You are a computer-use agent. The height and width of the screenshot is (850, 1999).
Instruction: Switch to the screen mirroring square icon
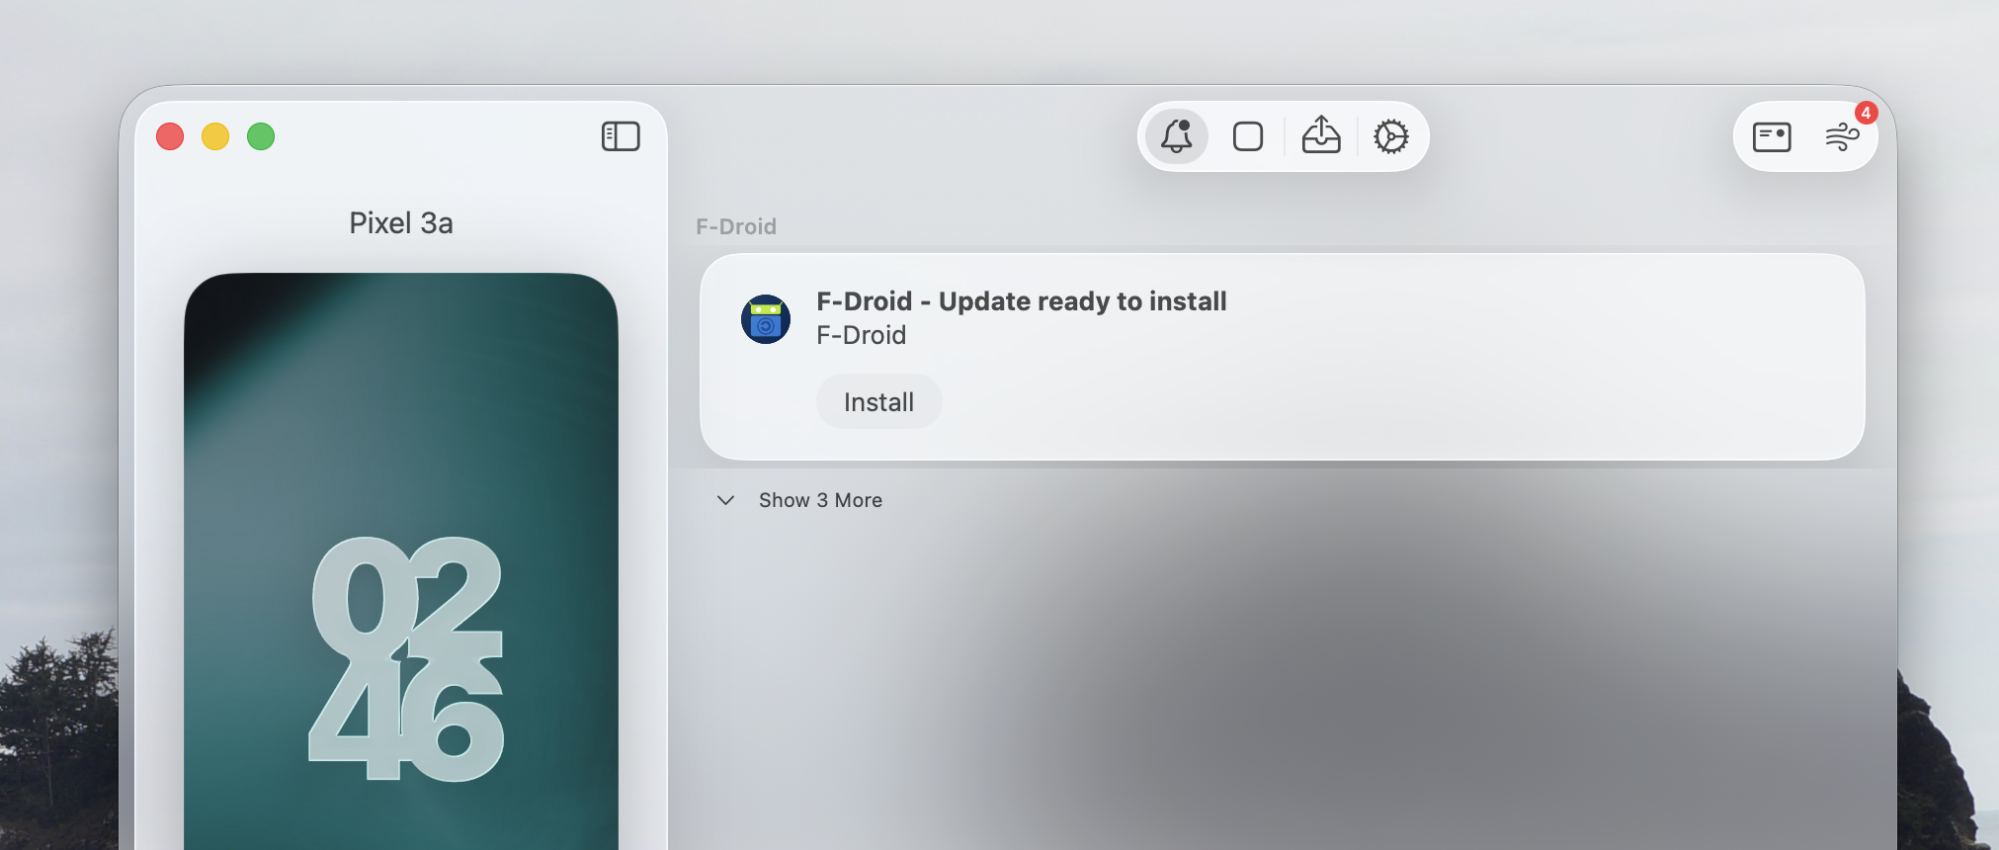[1248, 136]
